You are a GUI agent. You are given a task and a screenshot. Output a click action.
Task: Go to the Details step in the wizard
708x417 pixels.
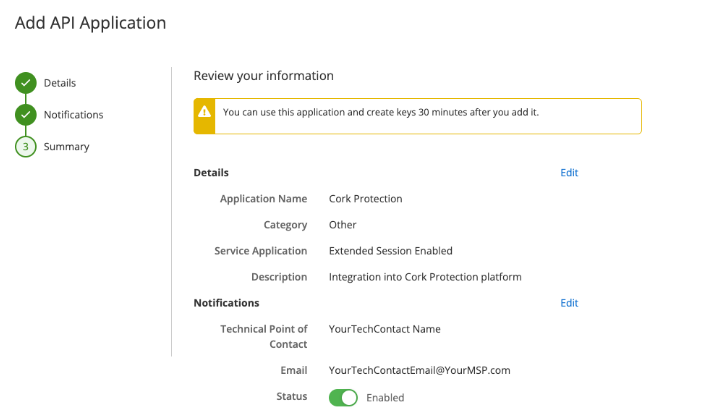60,83
